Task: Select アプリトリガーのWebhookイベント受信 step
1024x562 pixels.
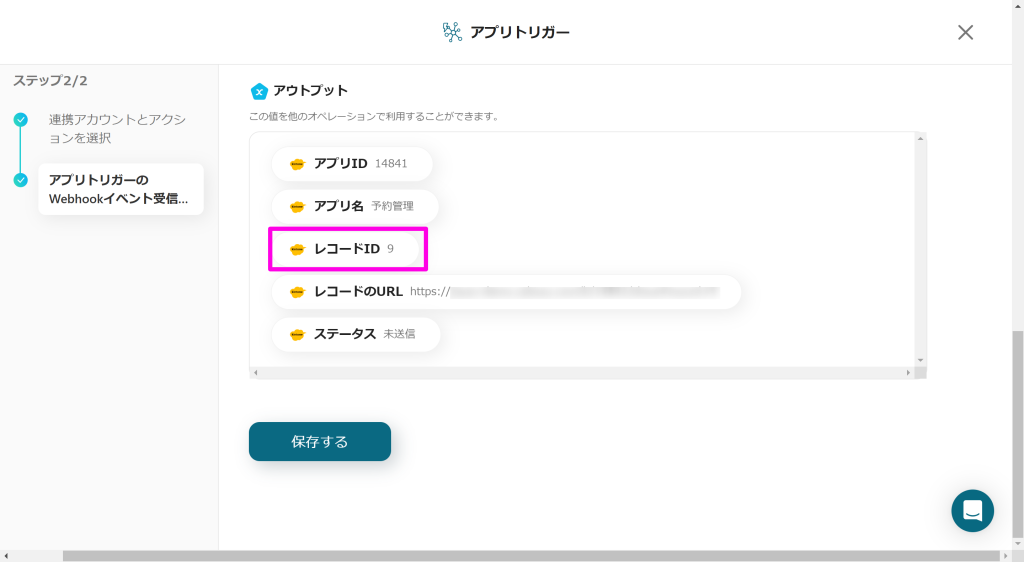Action: pos(121,189)
